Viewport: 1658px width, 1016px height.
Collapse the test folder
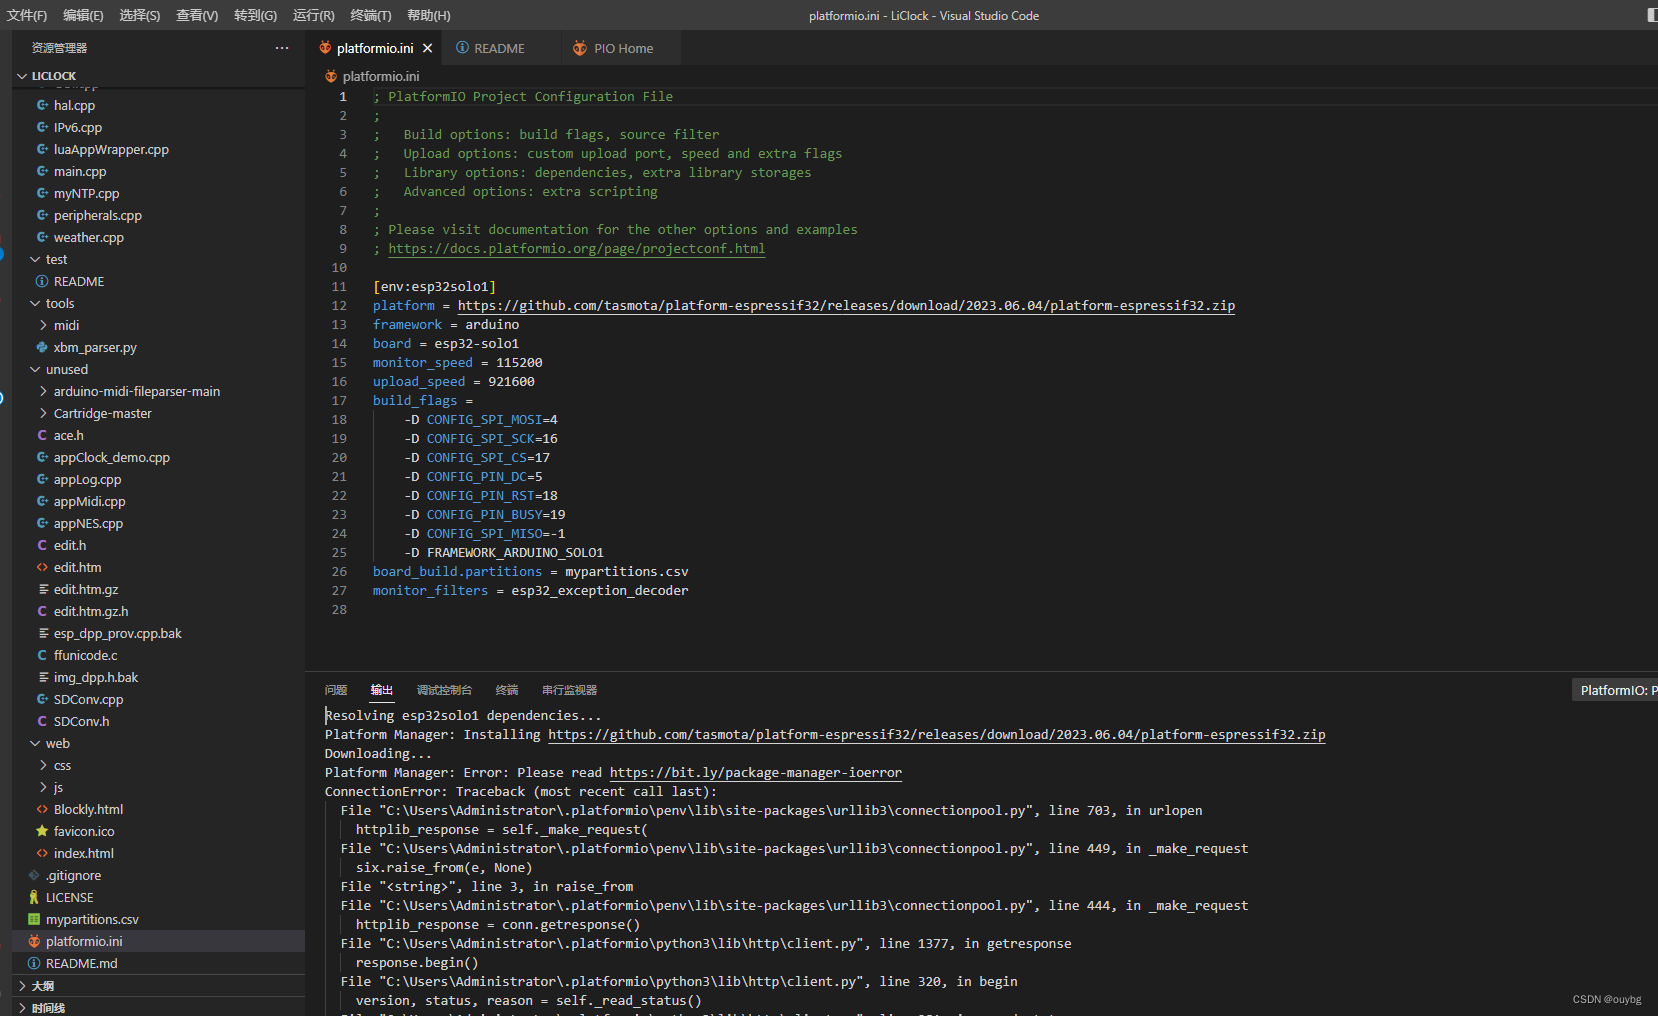35,259
